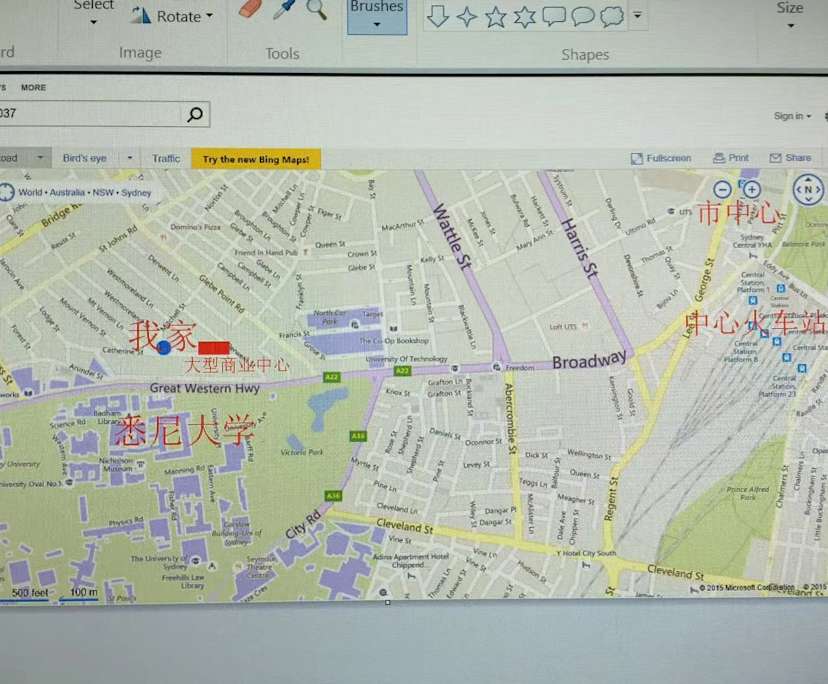The height and width of the screenshot is (684, 828).
Task: Click the Co-Op Bookshop label
Action: pos(394,341)
